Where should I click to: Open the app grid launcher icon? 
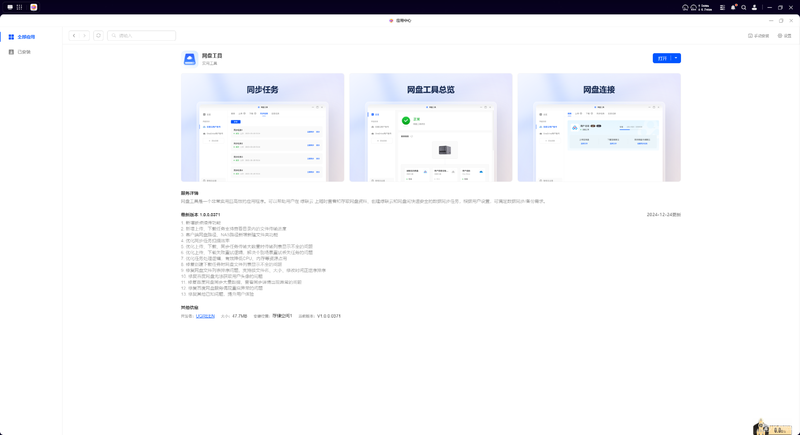coord(19,7)
